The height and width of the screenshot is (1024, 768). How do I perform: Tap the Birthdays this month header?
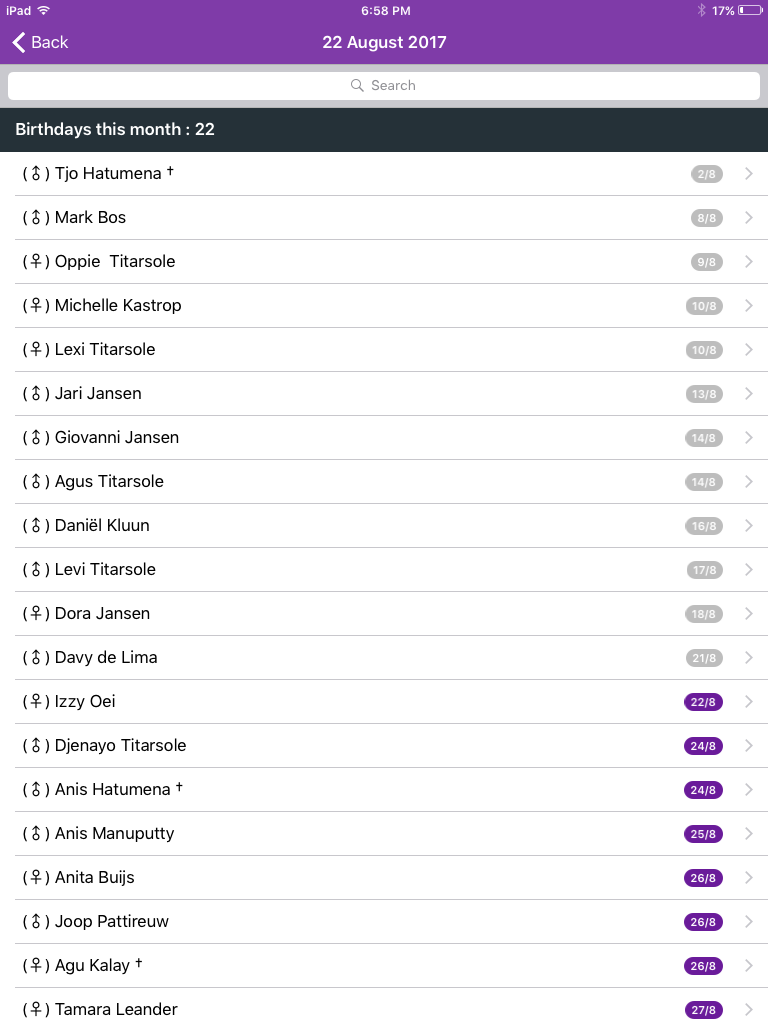point(115,130)
